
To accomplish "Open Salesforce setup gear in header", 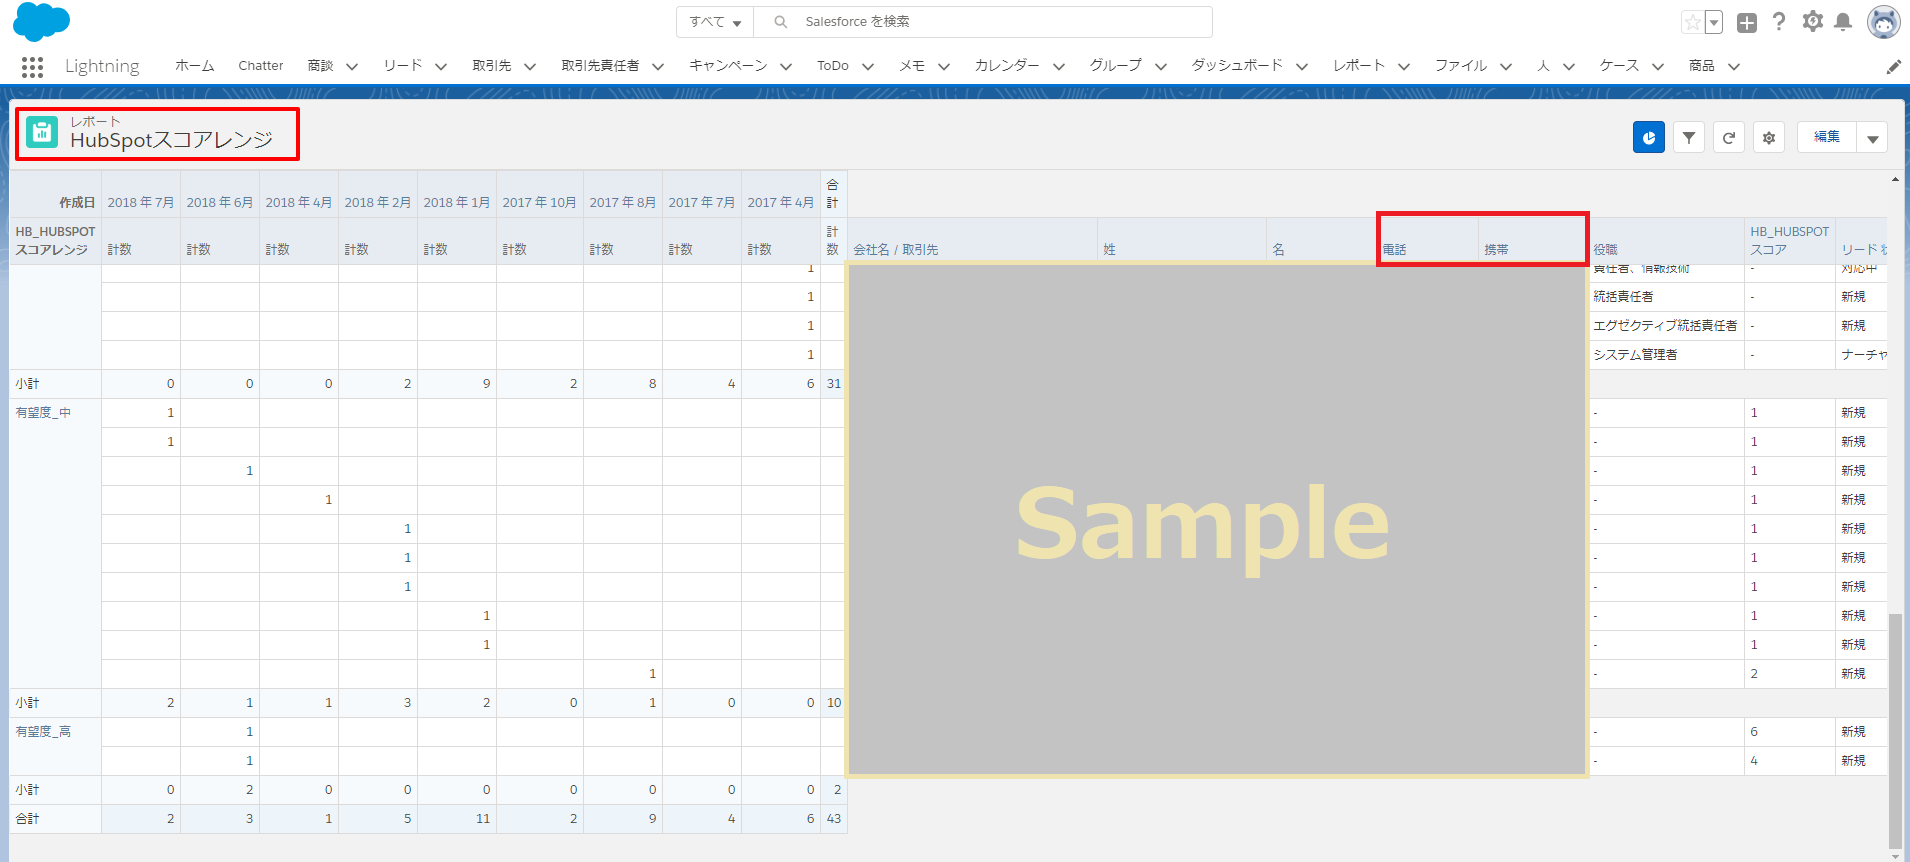I will pos(1812,22).
